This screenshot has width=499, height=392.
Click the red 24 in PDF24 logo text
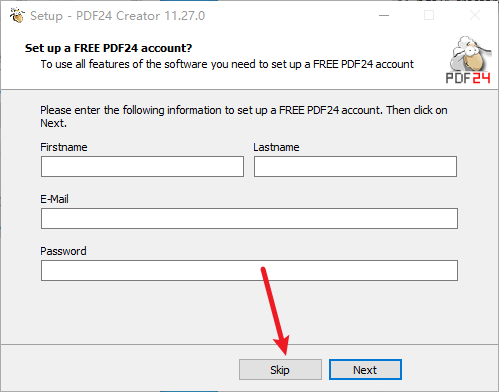click(482, 78)
